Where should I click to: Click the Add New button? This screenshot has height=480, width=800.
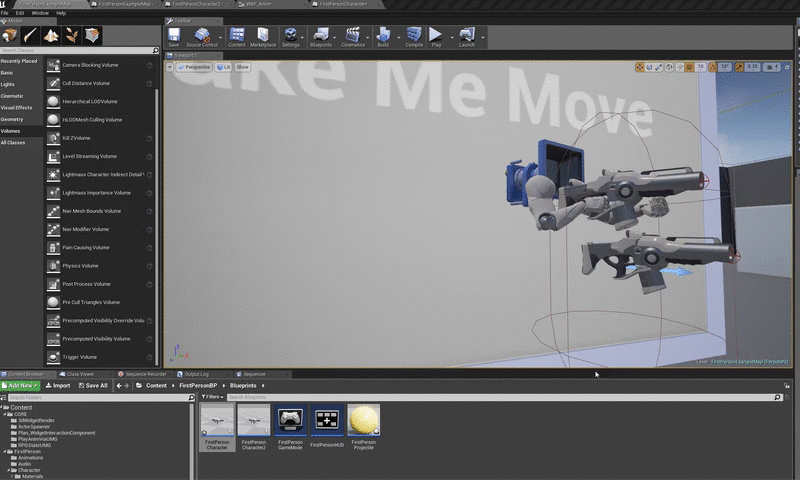click(20, 385)
